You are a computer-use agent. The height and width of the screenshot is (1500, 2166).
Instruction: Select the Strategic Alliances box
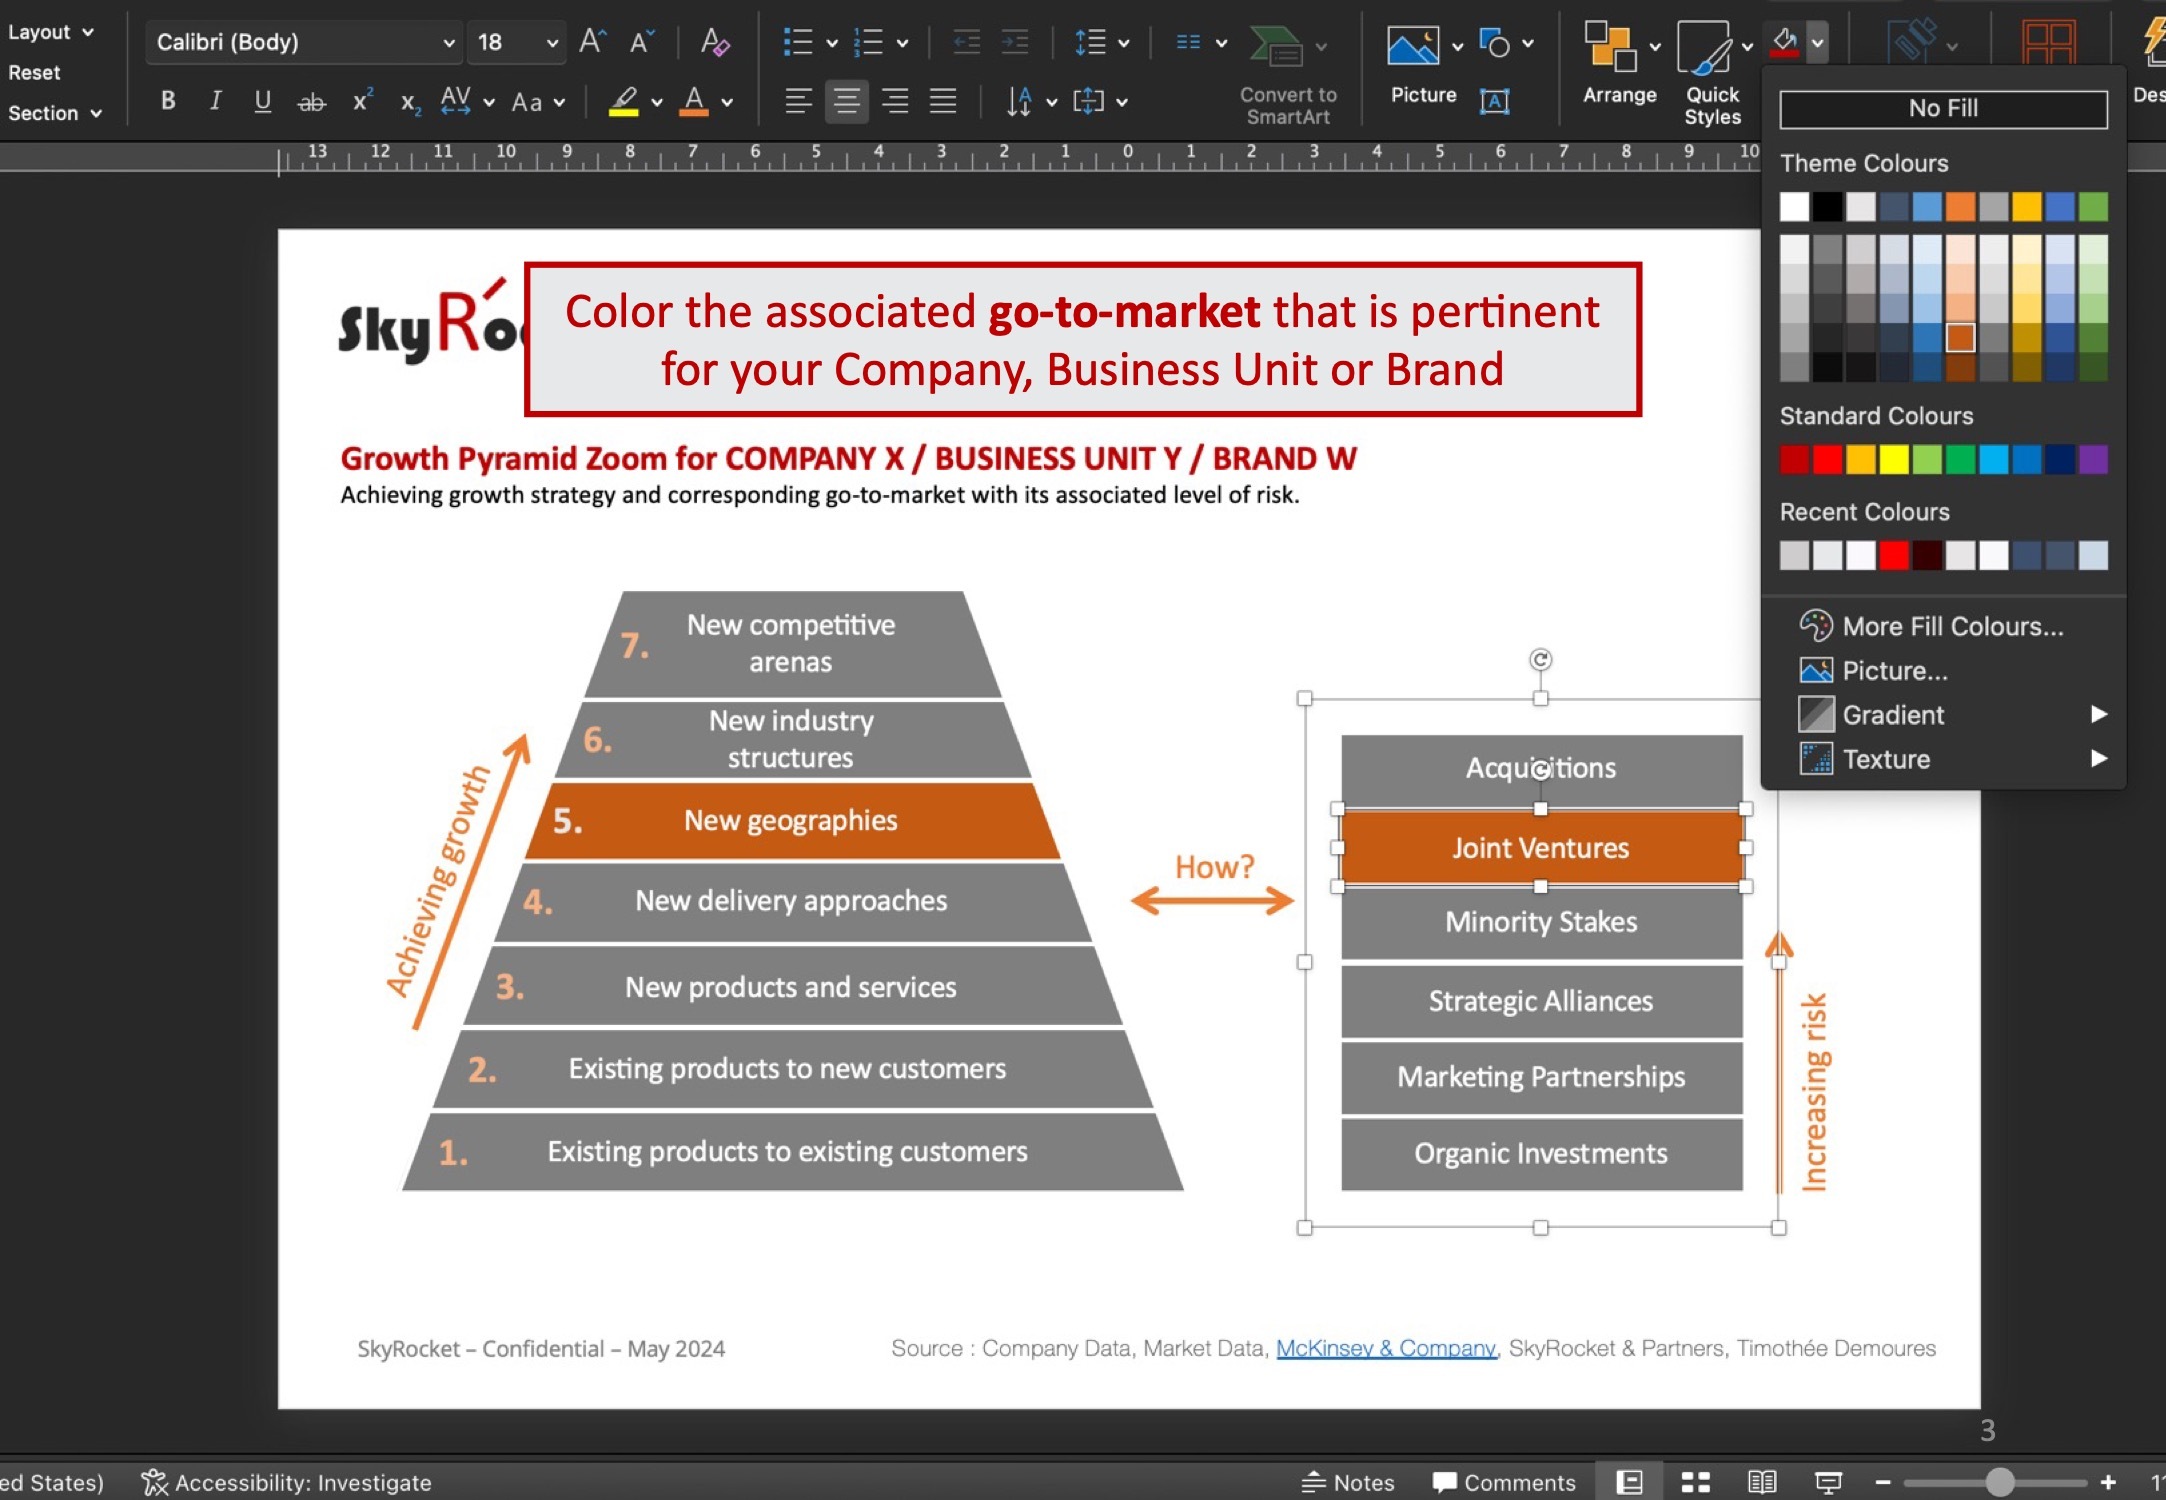click(x=1541, y=1001)
